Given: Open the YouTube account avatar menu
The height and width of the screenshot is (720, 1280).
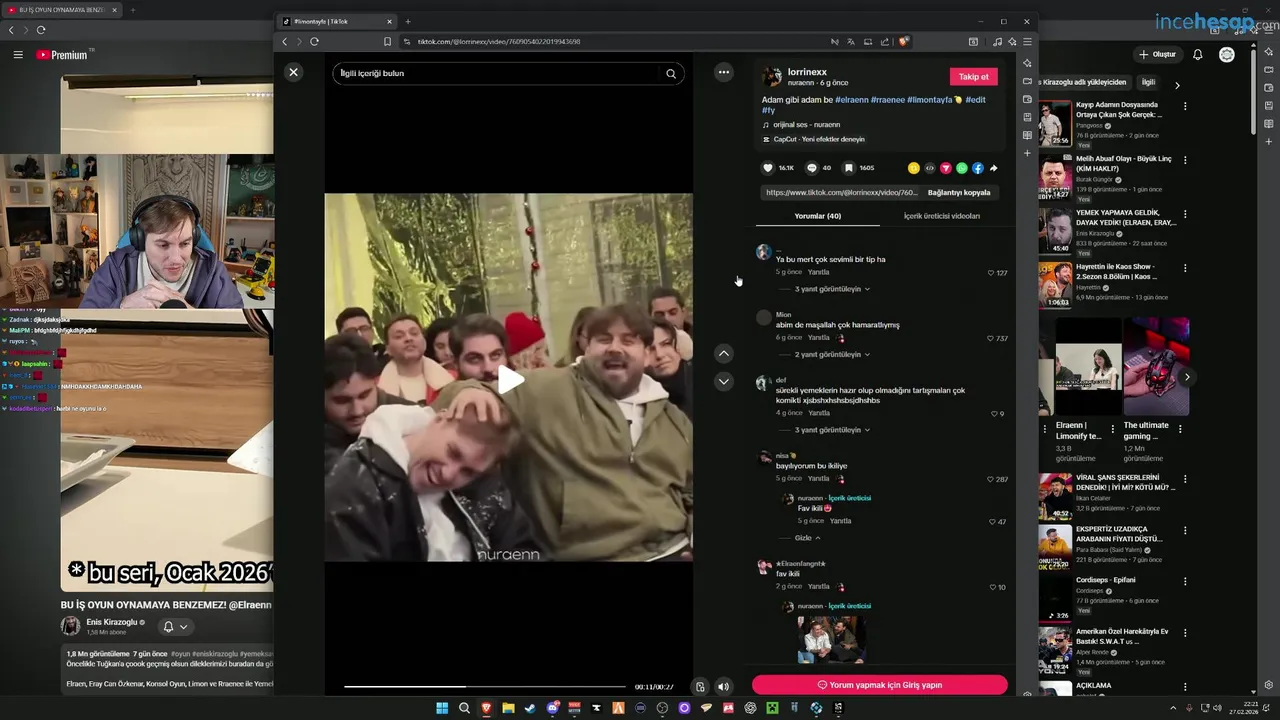Looking at the screenshot, I should pyautogui.click(x=1227, y=54).
